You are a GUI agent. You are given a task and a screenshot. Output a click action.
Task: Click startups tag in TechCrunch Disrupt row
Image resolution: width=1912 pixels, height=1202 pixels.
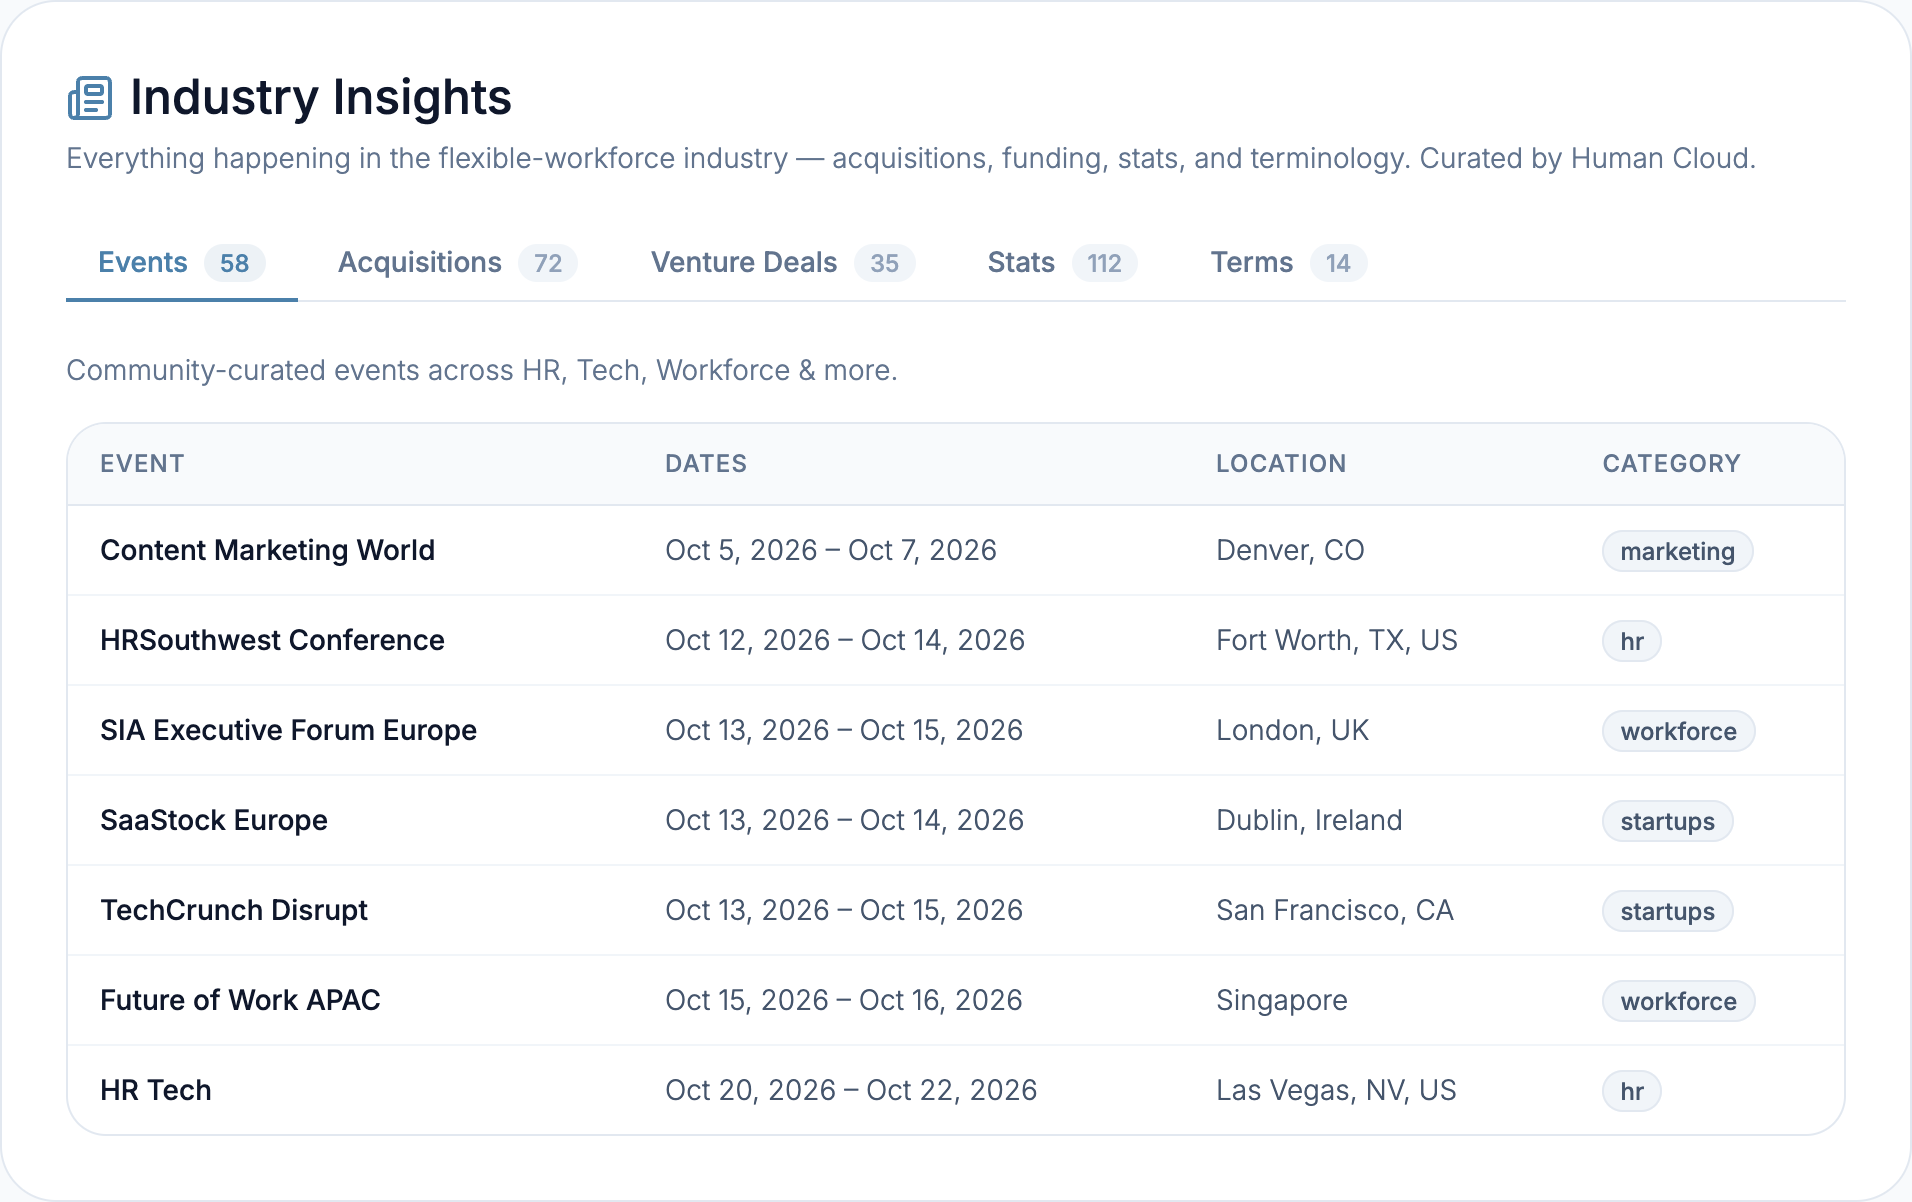(1667, 911)
